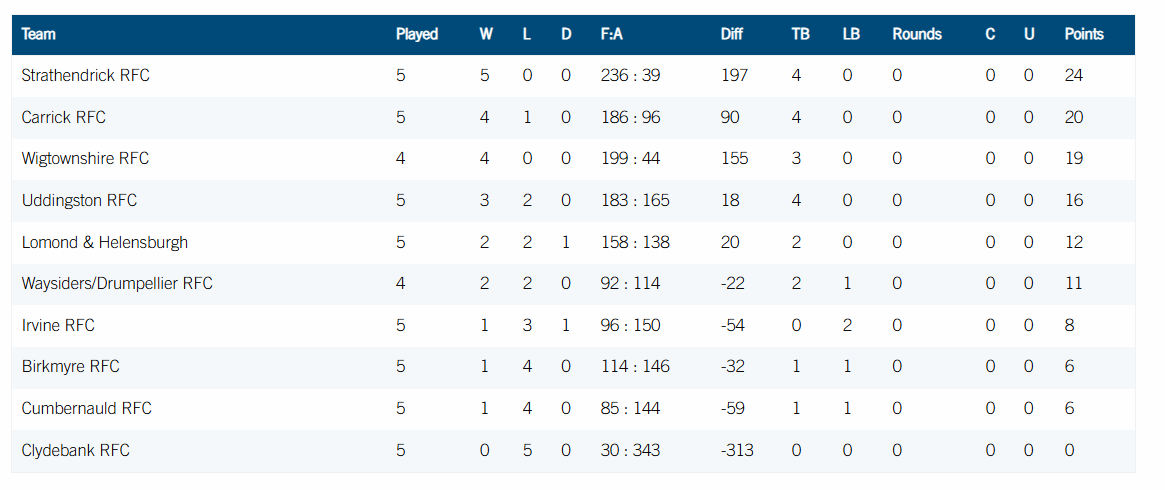Select the TB column header
The height and width of the screenshot is (490, 1165).
pyautogui.click(x=800, y=34)
